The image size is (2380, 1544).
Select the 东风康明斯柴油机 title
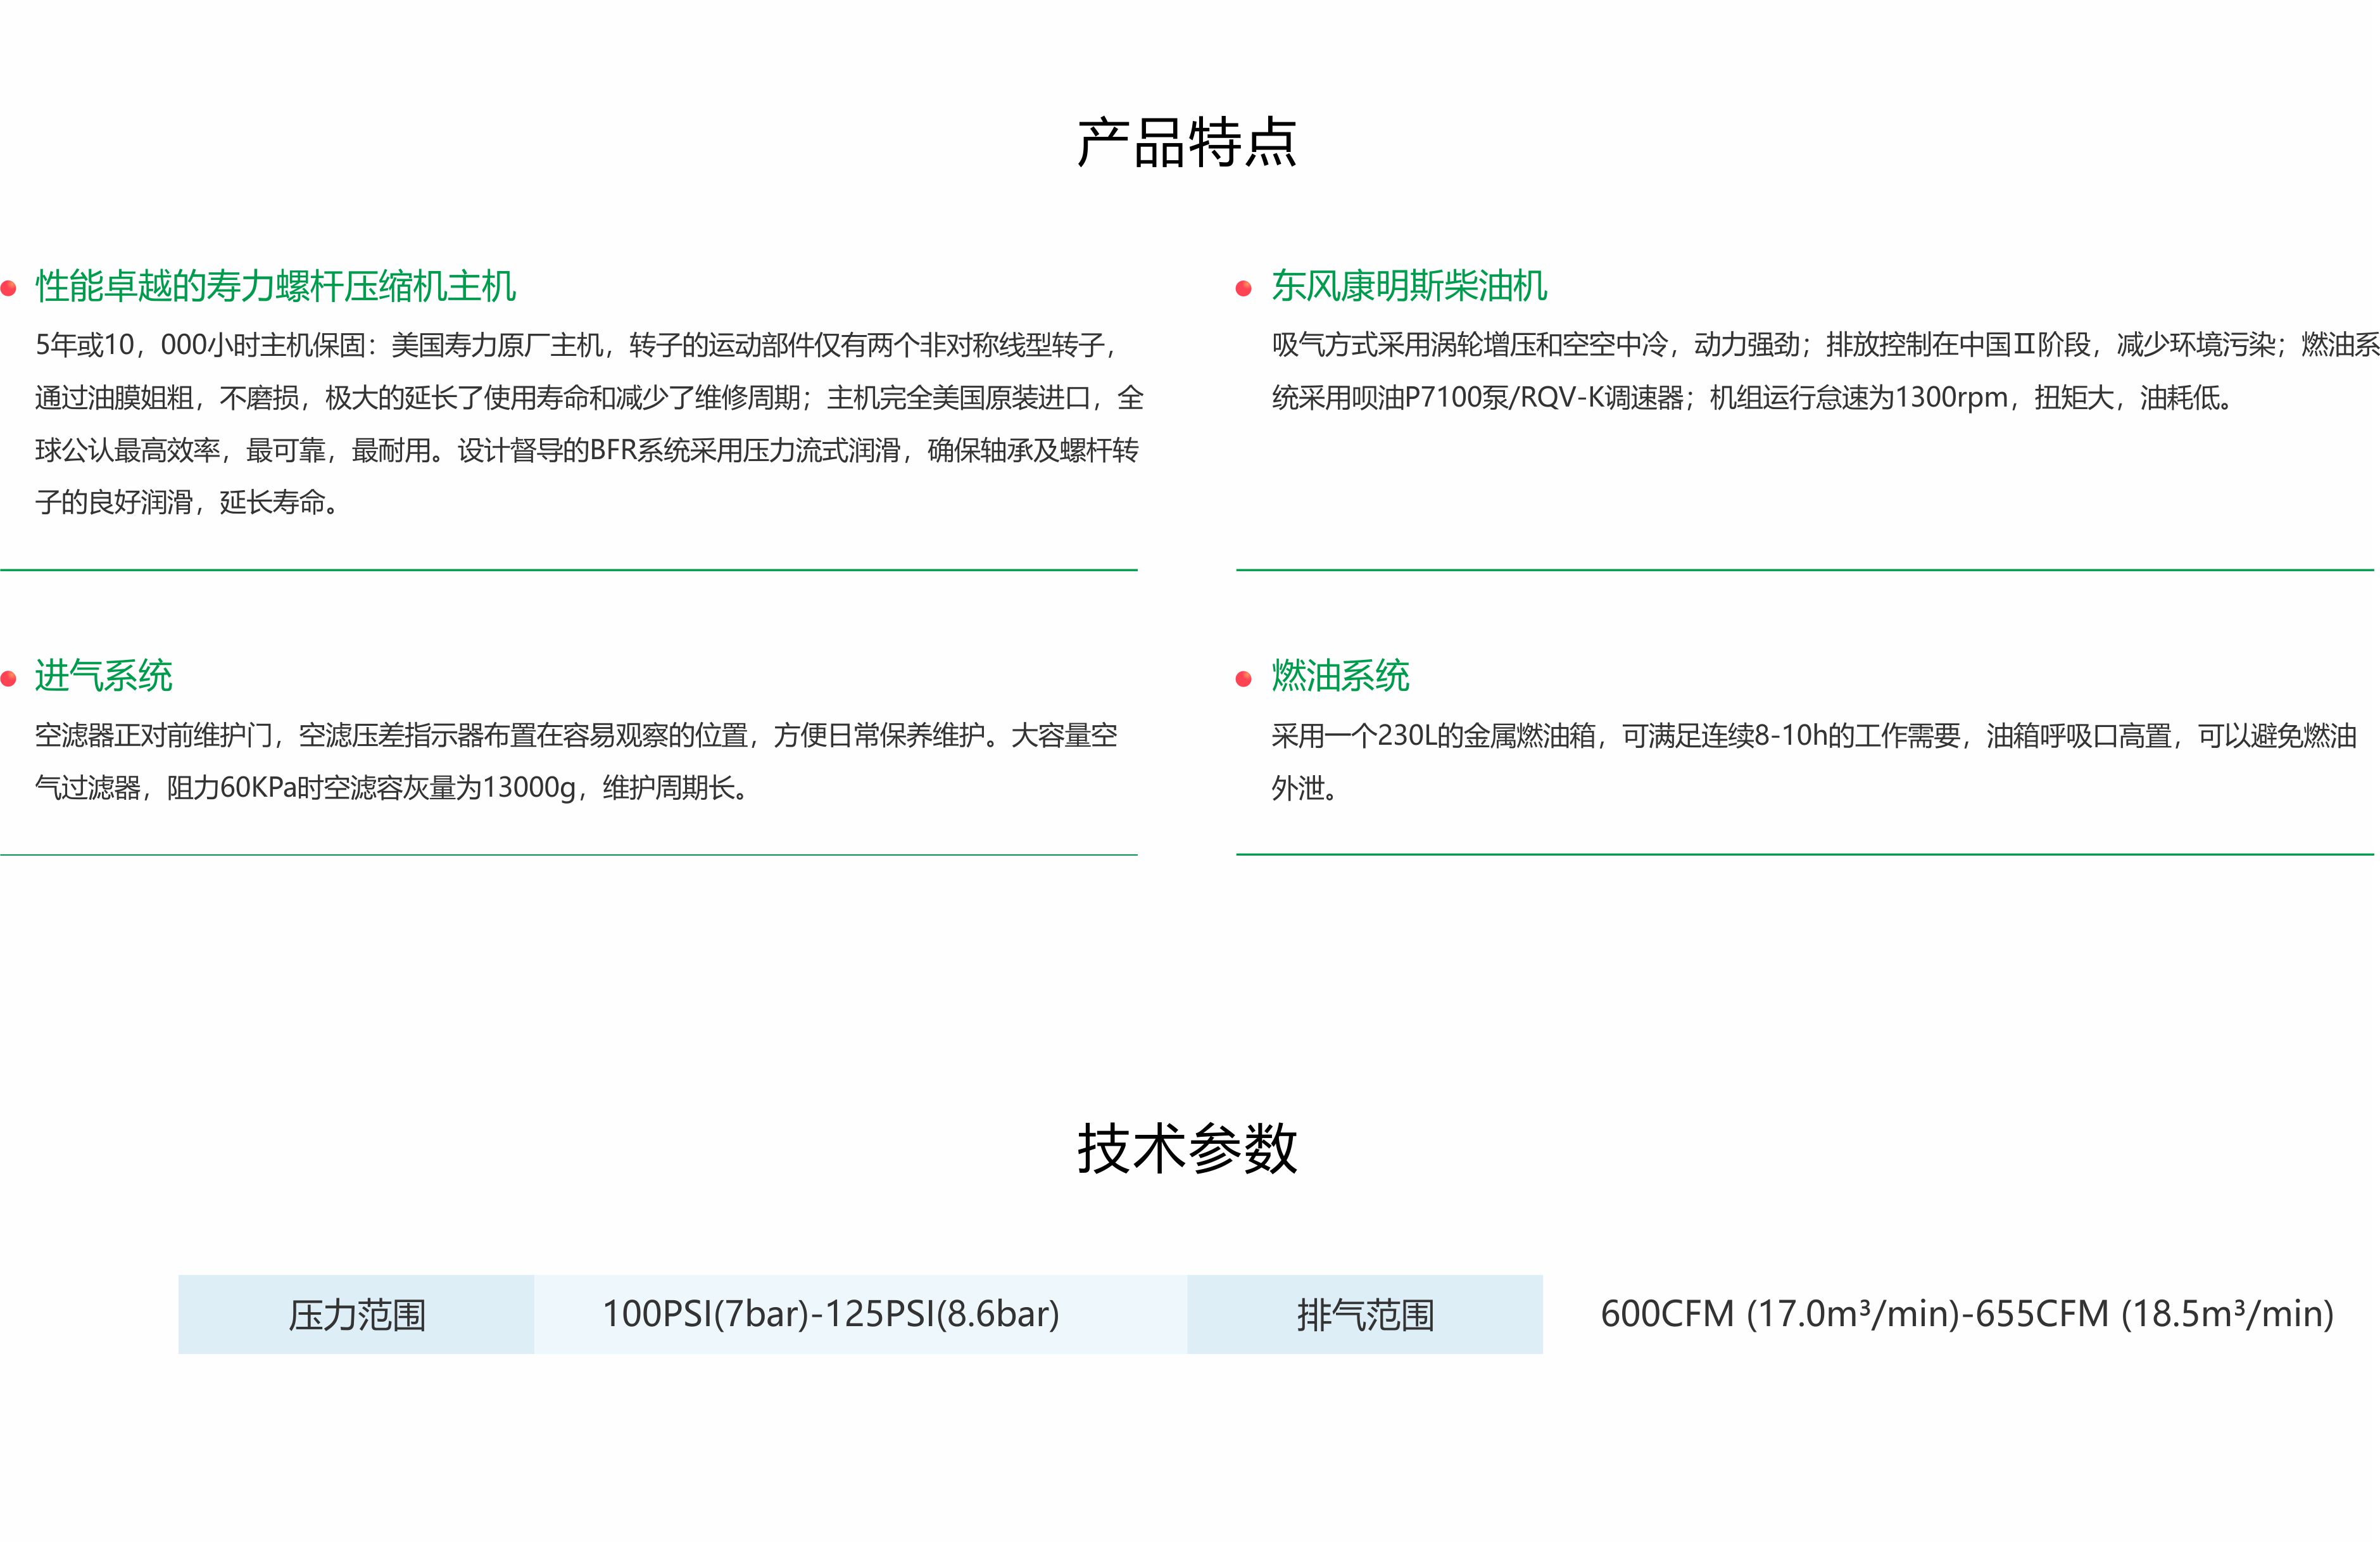point(1409,287)
